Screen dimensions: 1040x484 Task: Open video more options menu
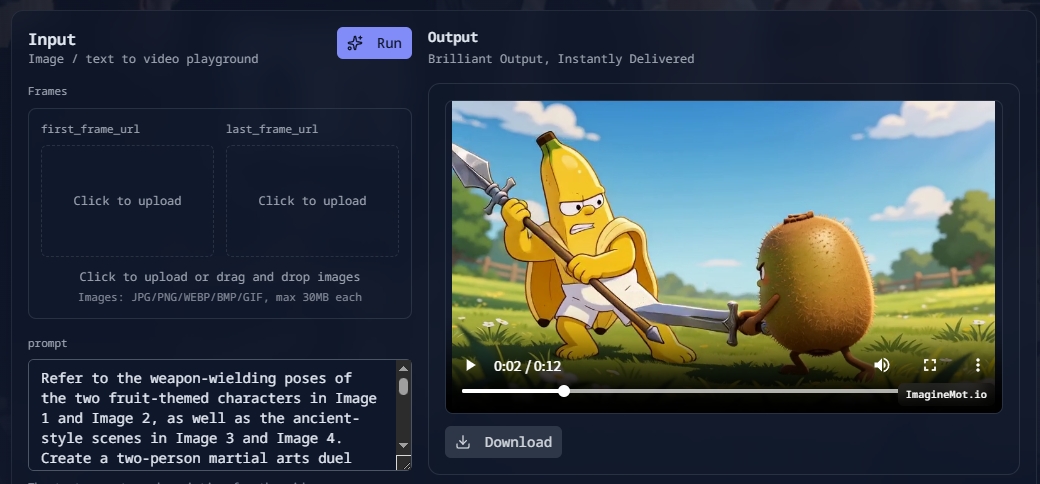point(978,365)
